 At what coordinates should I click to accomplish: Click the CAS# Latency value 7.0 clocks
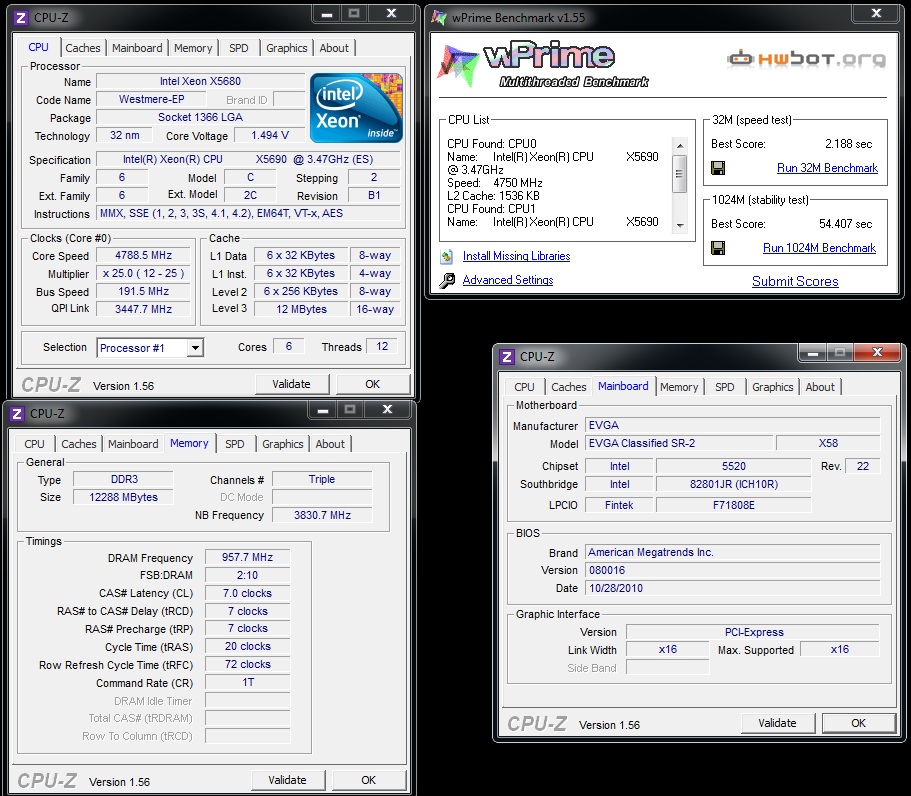(x=248, y=593)
